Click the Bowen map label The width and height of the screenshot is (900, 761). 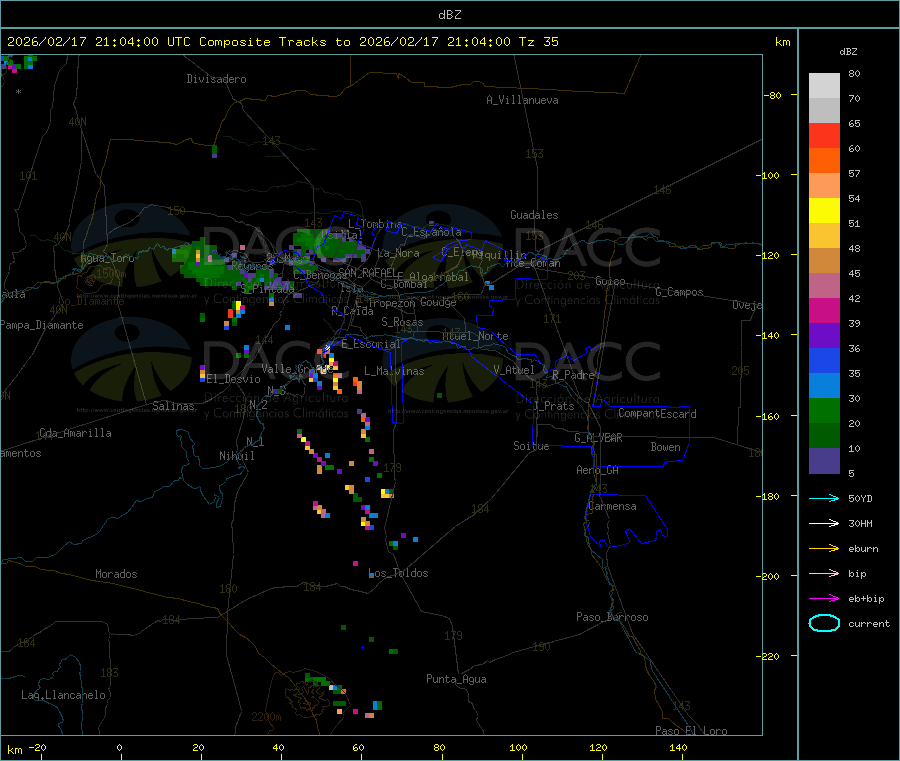[x=665, y=447]
